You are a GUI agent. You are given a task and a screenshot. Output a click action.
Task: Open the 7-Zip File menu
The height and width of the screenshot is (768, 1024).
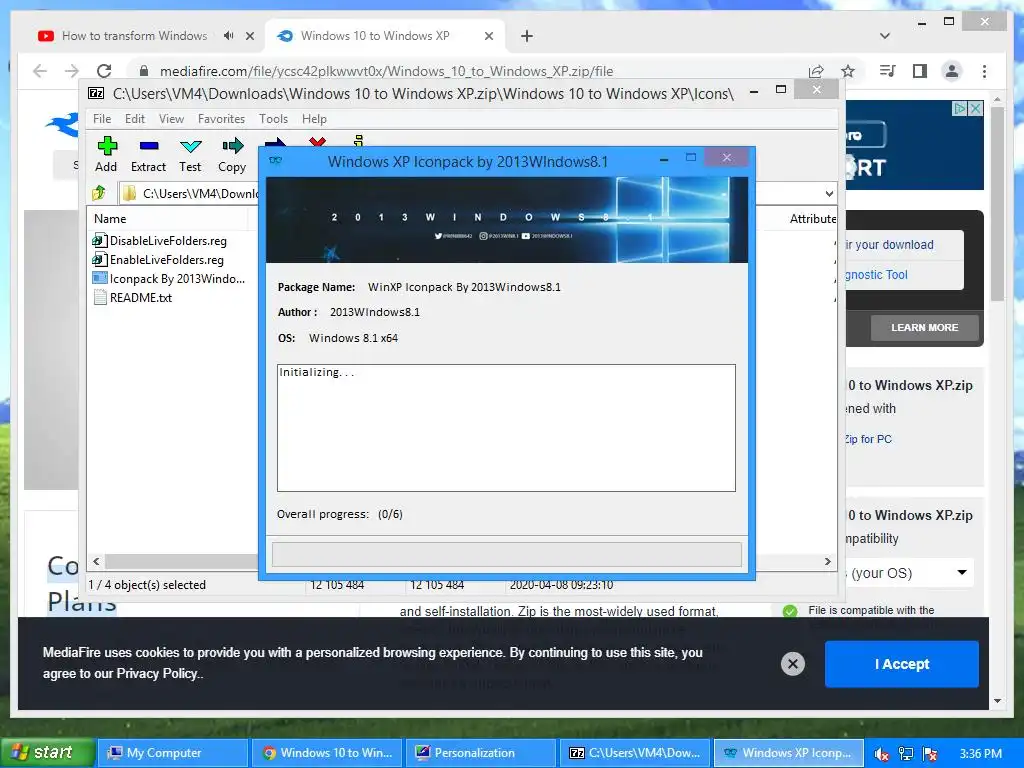click(x=102, y=119)
